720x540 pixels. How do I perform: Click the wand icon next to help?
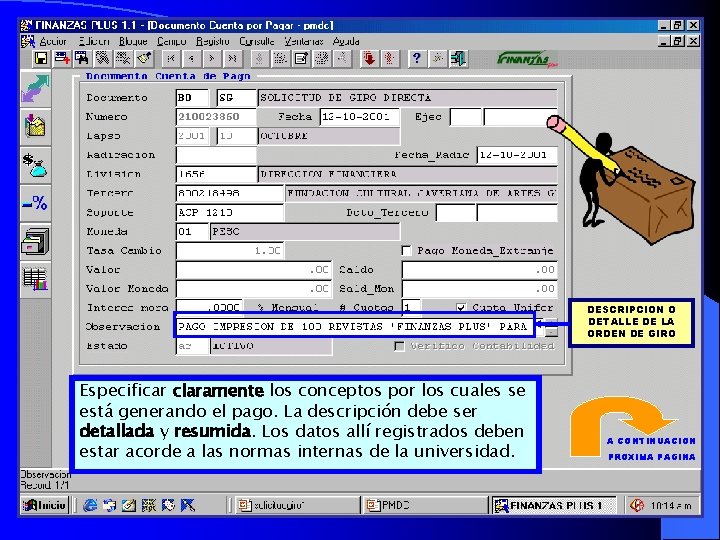pos(437,59)
